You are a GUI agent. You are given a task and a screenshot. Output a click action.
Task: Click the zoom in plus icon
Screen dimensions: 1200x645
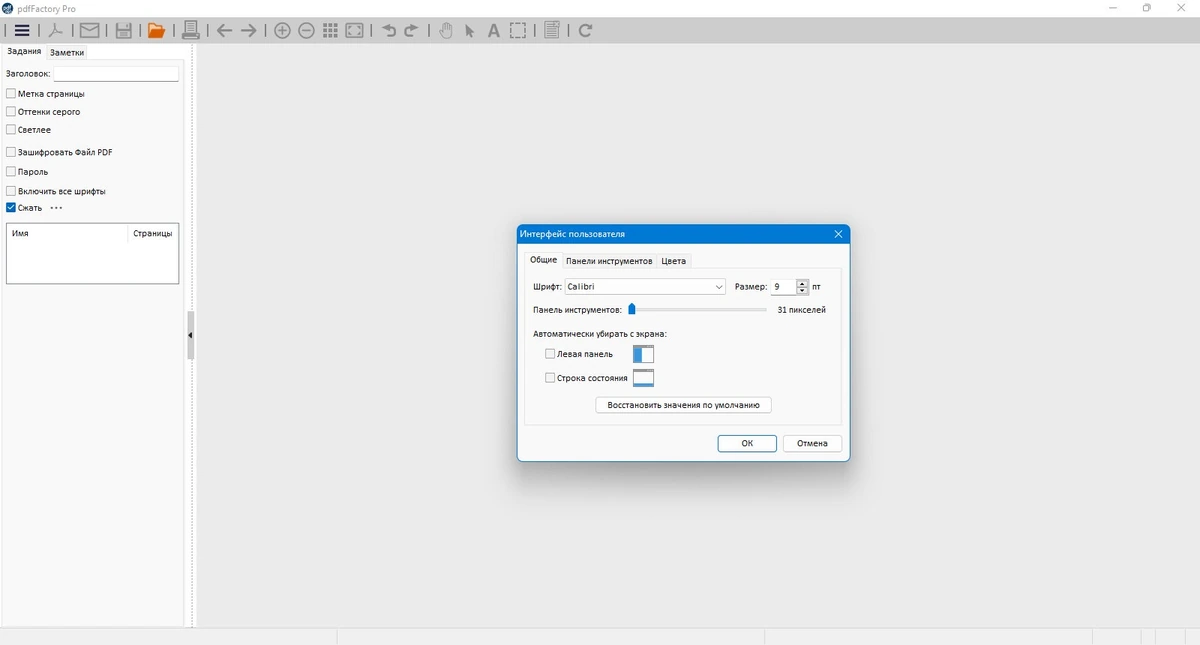pyautogui.click(x=282, y=31)
